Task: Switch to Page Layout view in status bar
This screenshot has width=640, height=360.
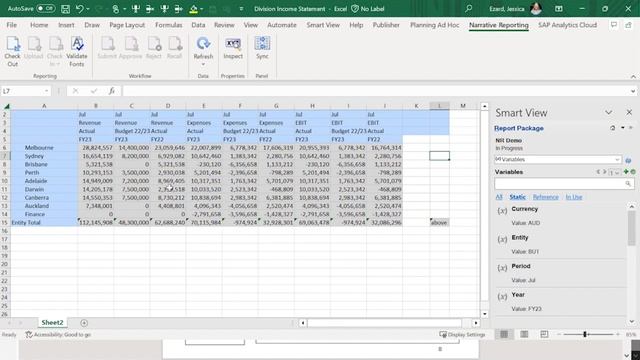Action: [x=524, y=334]
